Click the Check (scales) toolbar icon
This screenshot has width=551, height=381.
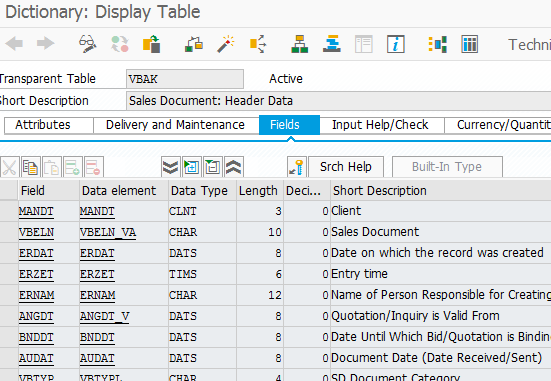194,44
